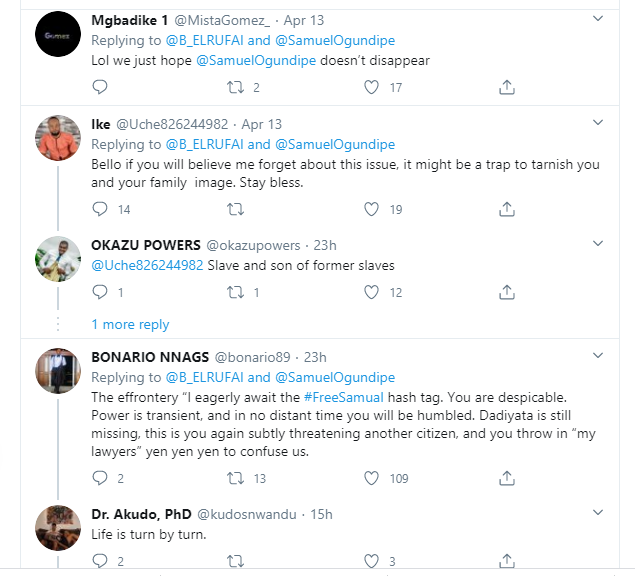Viewport: 635px width, 576px height.
Task: Share BONARIO NNAGS' tweet
Action: (507, 478)
